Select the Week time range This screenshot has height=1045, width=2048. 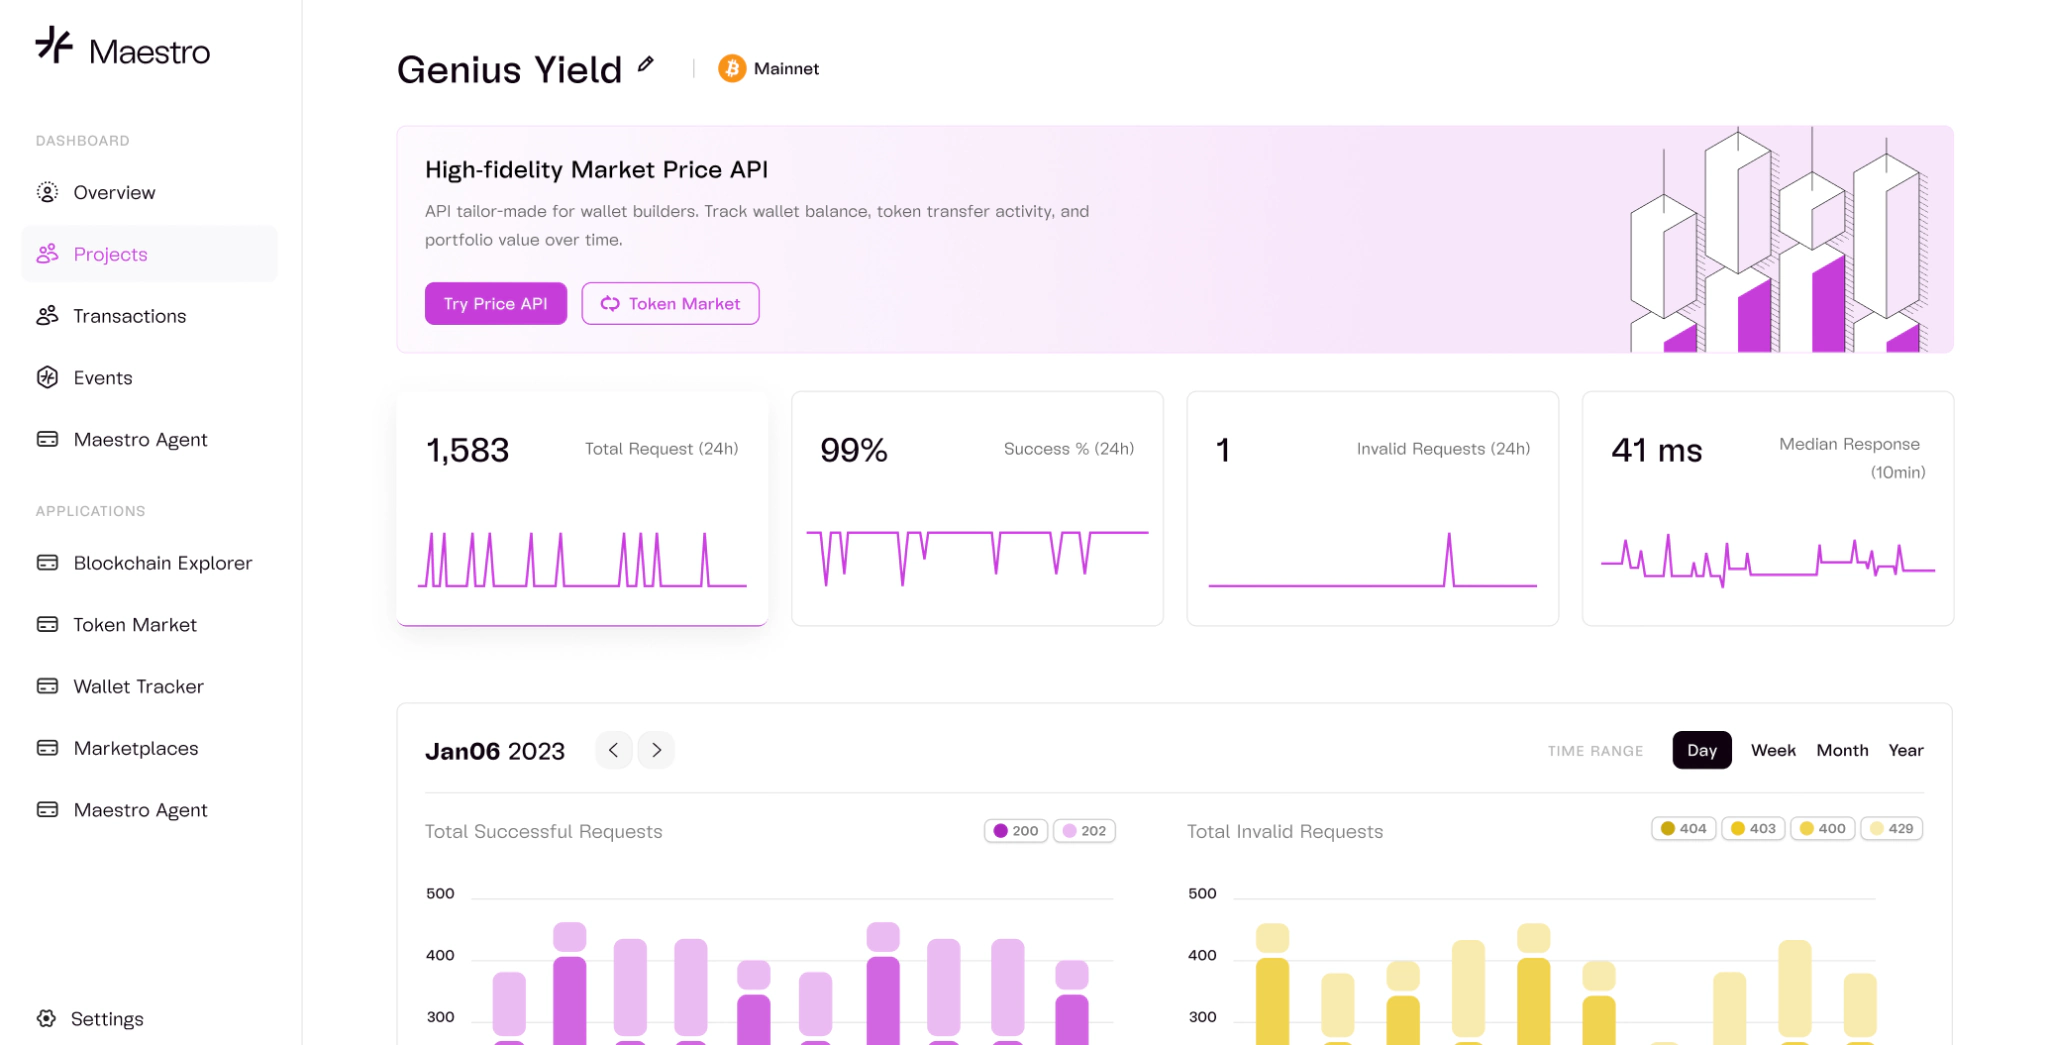pos(1773,750)
